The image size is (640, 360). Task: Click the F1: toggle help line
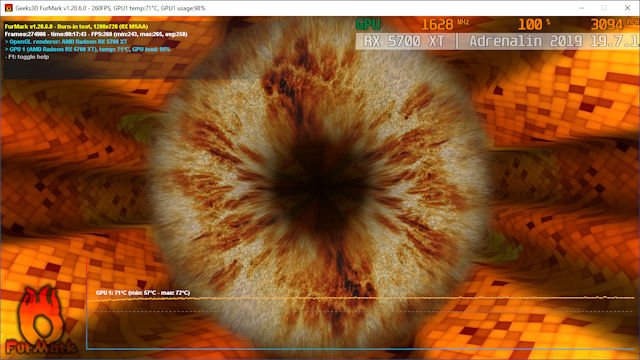27,57
